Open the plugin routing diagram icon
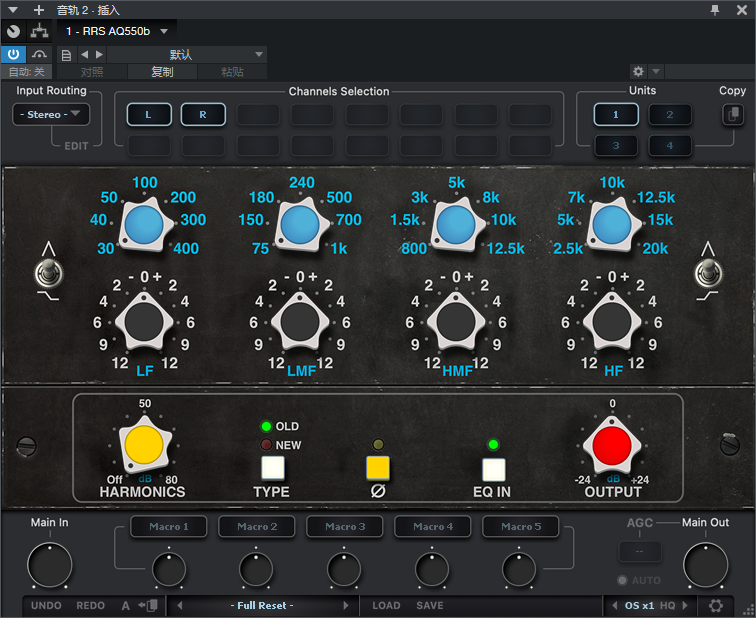Image resolution: width=756 pixels, height=618 pixels. pyautogui.click(x=40, y=31)
